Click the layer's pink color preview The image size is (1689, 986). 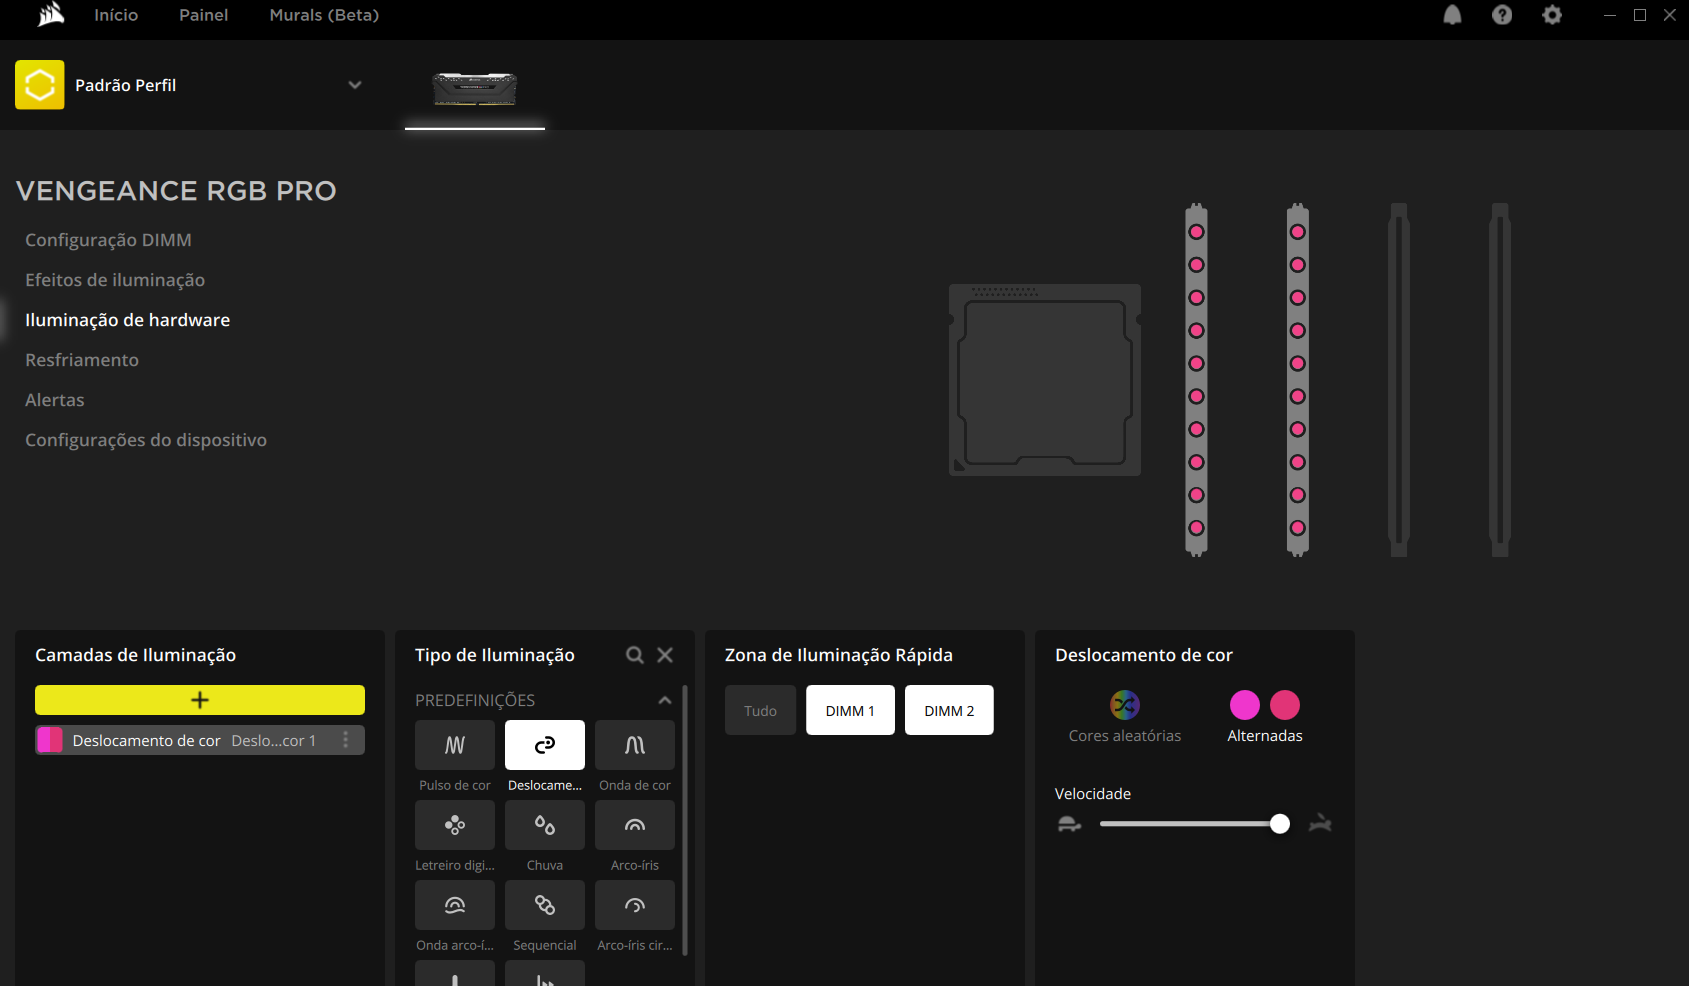pyautogui.click(x=50, y=740)
